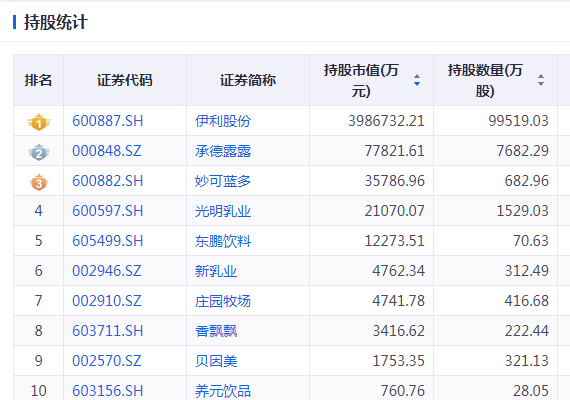Open stock code 002570.SZ
This screenshot has width=570, height=400.
107,361
